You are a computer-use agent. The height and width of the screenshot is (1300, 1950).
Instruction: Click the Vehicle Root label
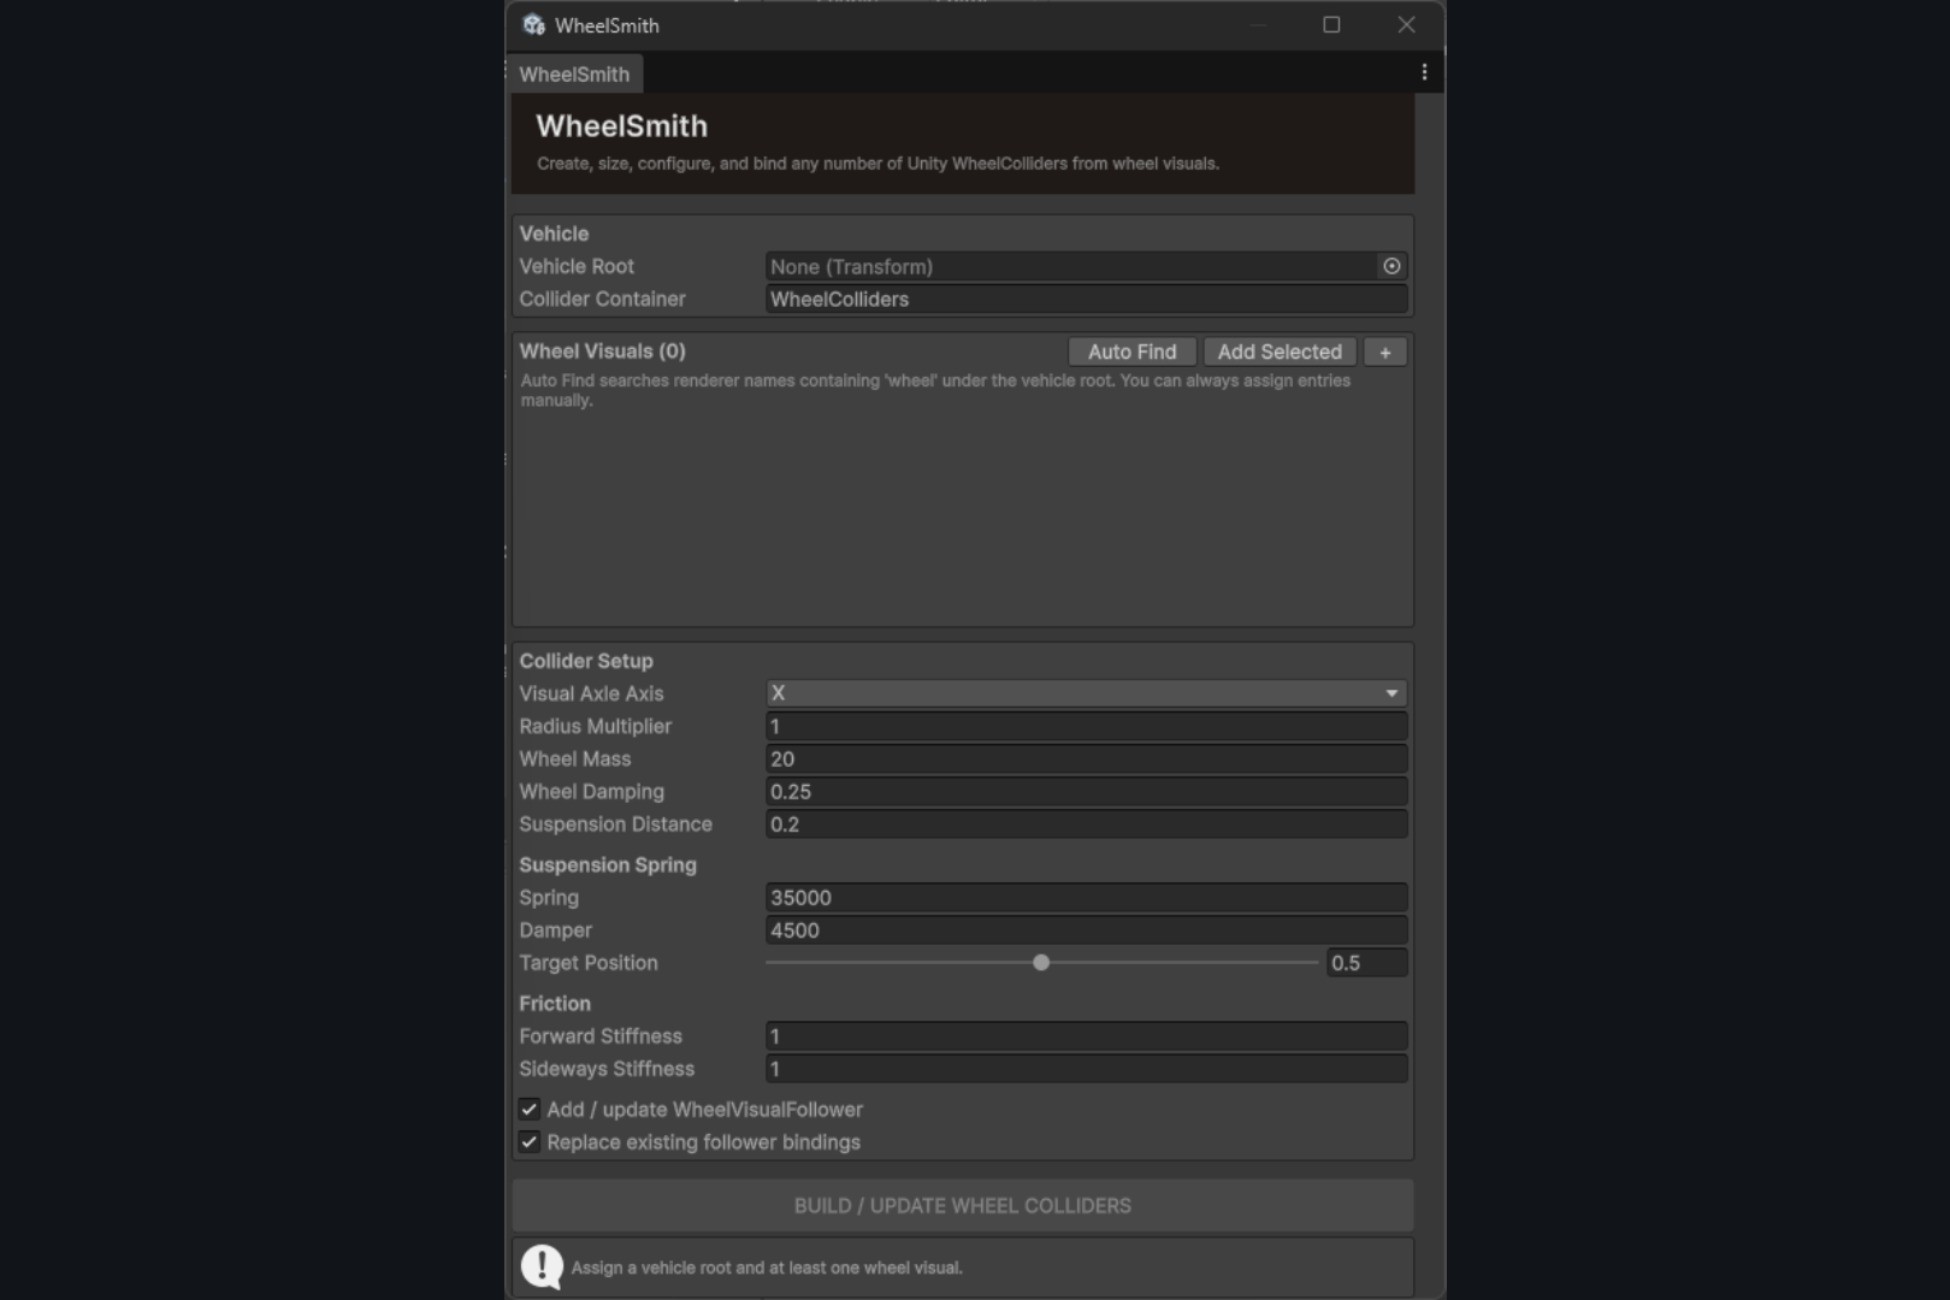click(x=577, y=266)
